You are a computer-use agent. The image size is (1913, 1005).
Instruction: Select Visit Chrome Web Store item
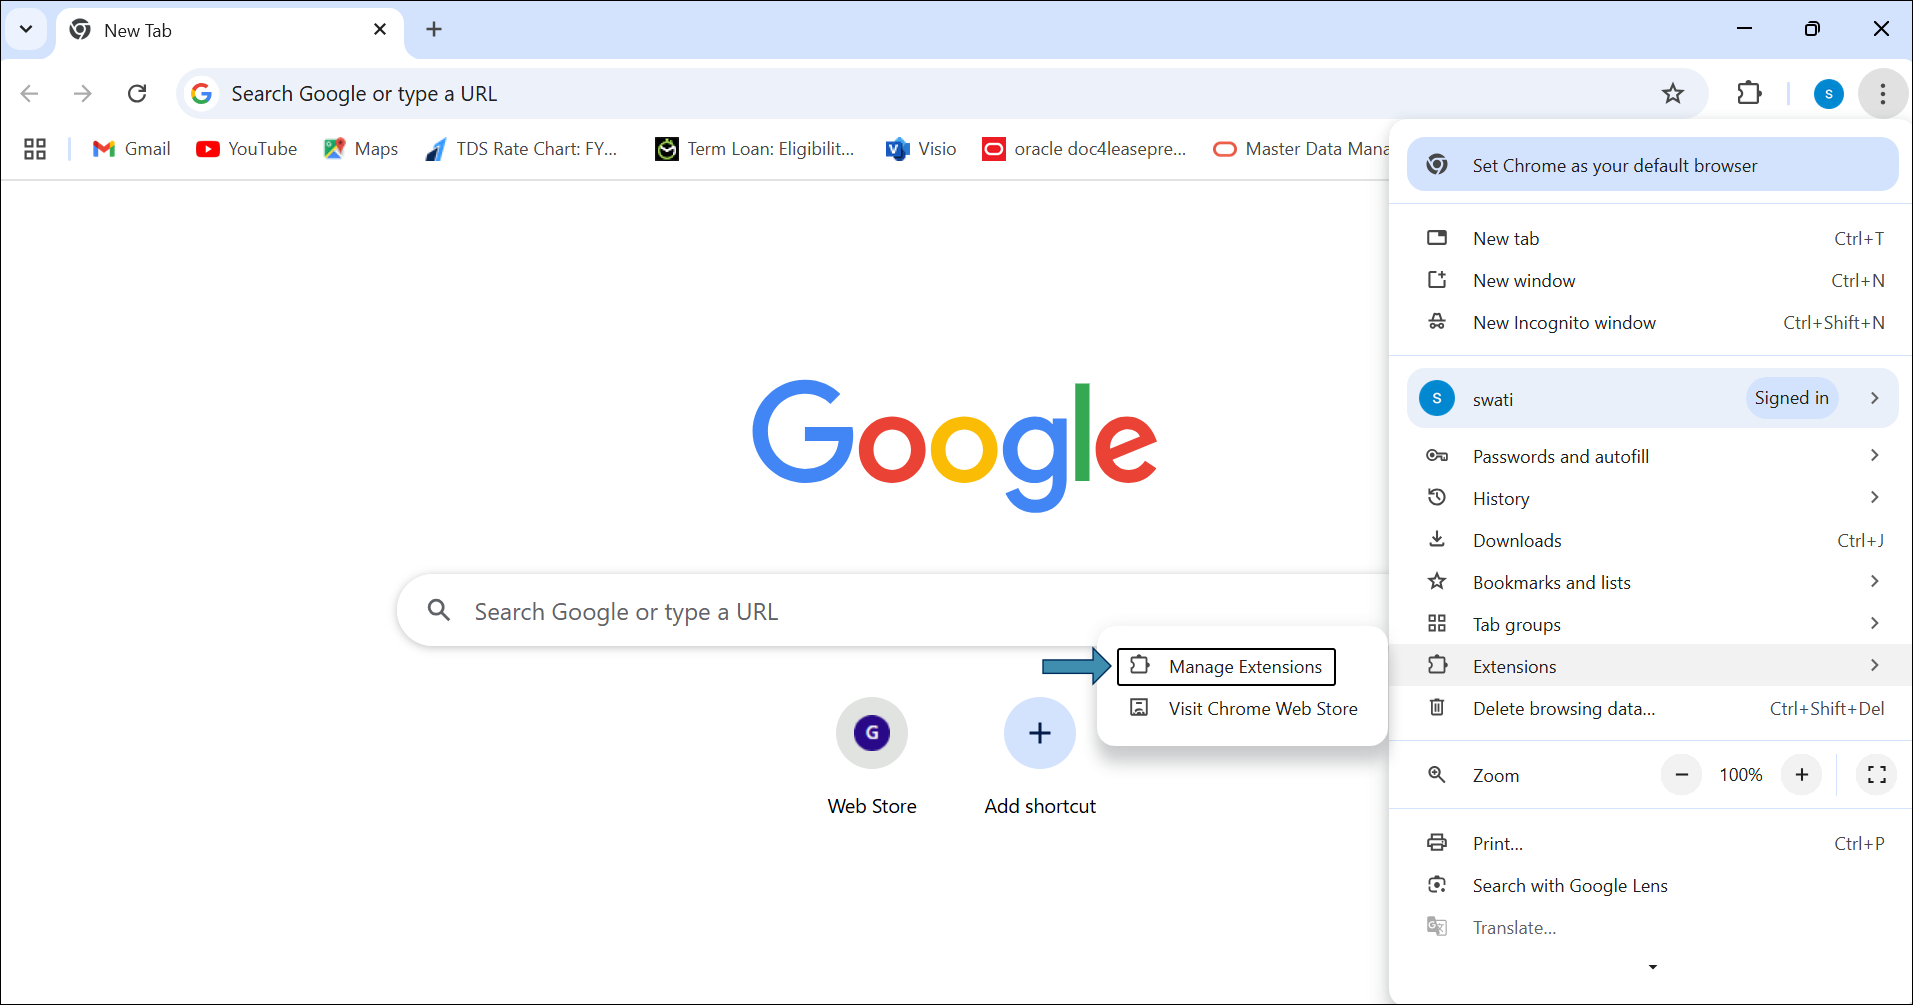pyautogui.click(x=1243, y=708)
